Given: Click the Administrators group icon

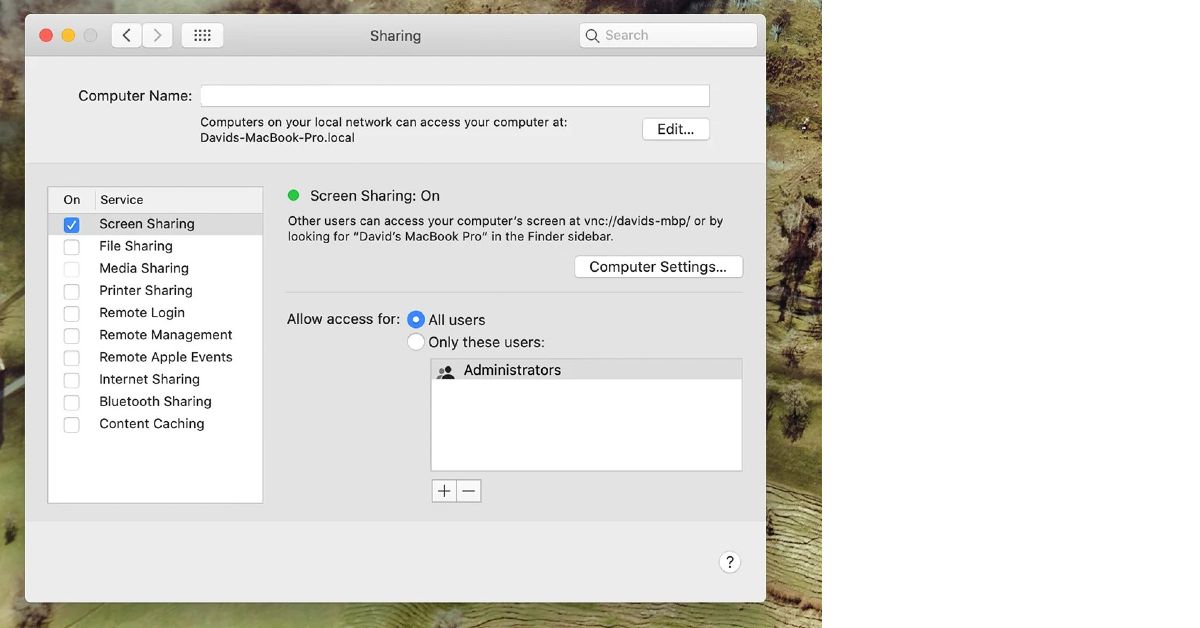Looking at the screenshot, I should click(x=445, y=370).
